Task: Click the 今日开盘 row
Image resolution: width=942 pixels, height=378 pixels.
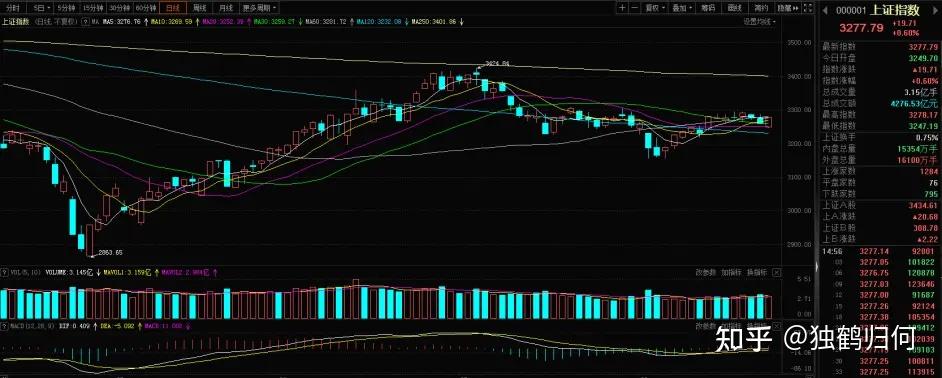Action: [x=880, y=58]
